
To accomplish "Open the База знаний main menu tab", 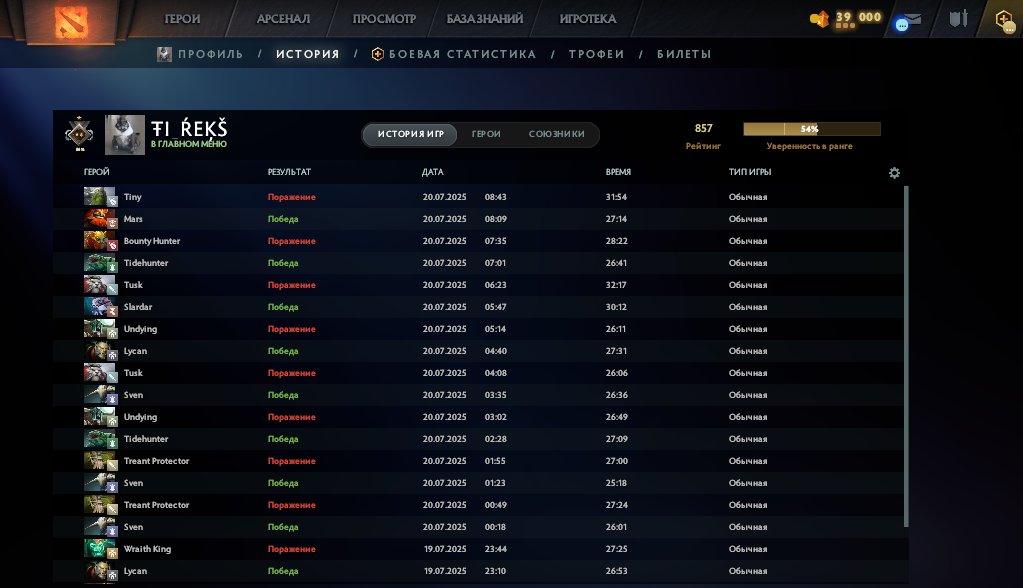I will coord(485,19).
